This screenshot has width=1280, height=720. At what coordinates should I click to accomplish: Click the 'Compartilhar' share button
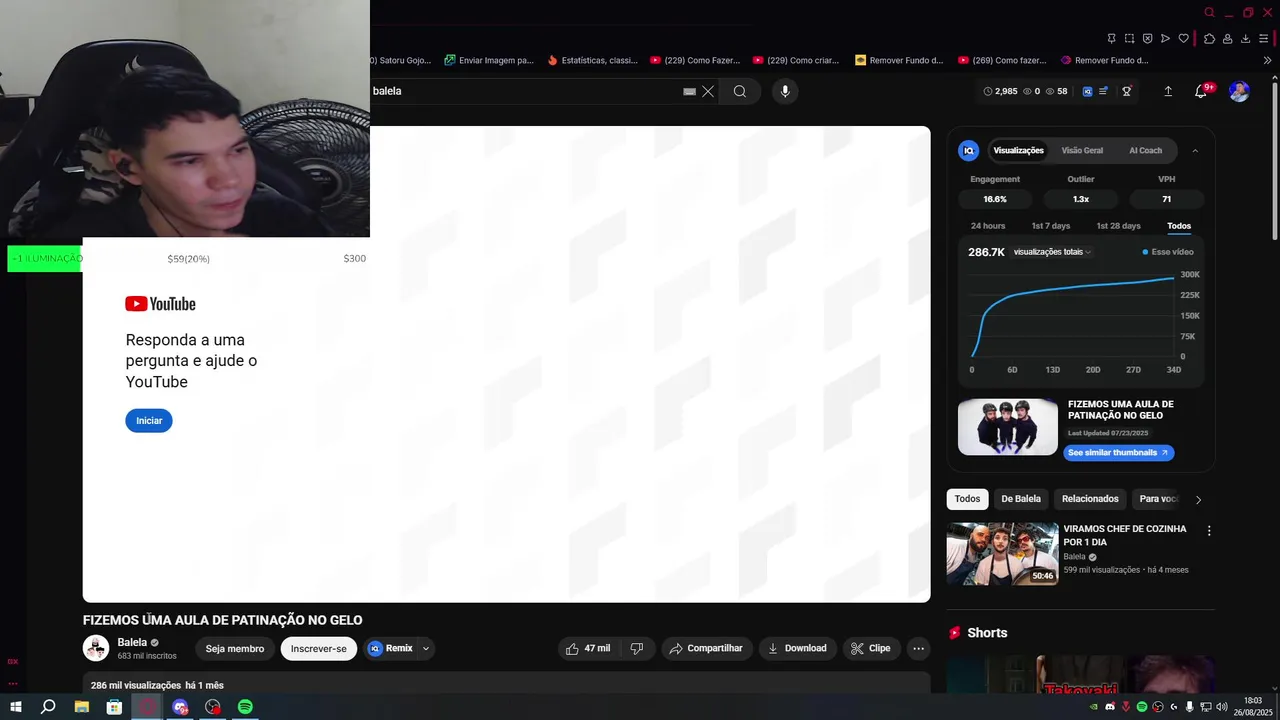pos(706,649)
